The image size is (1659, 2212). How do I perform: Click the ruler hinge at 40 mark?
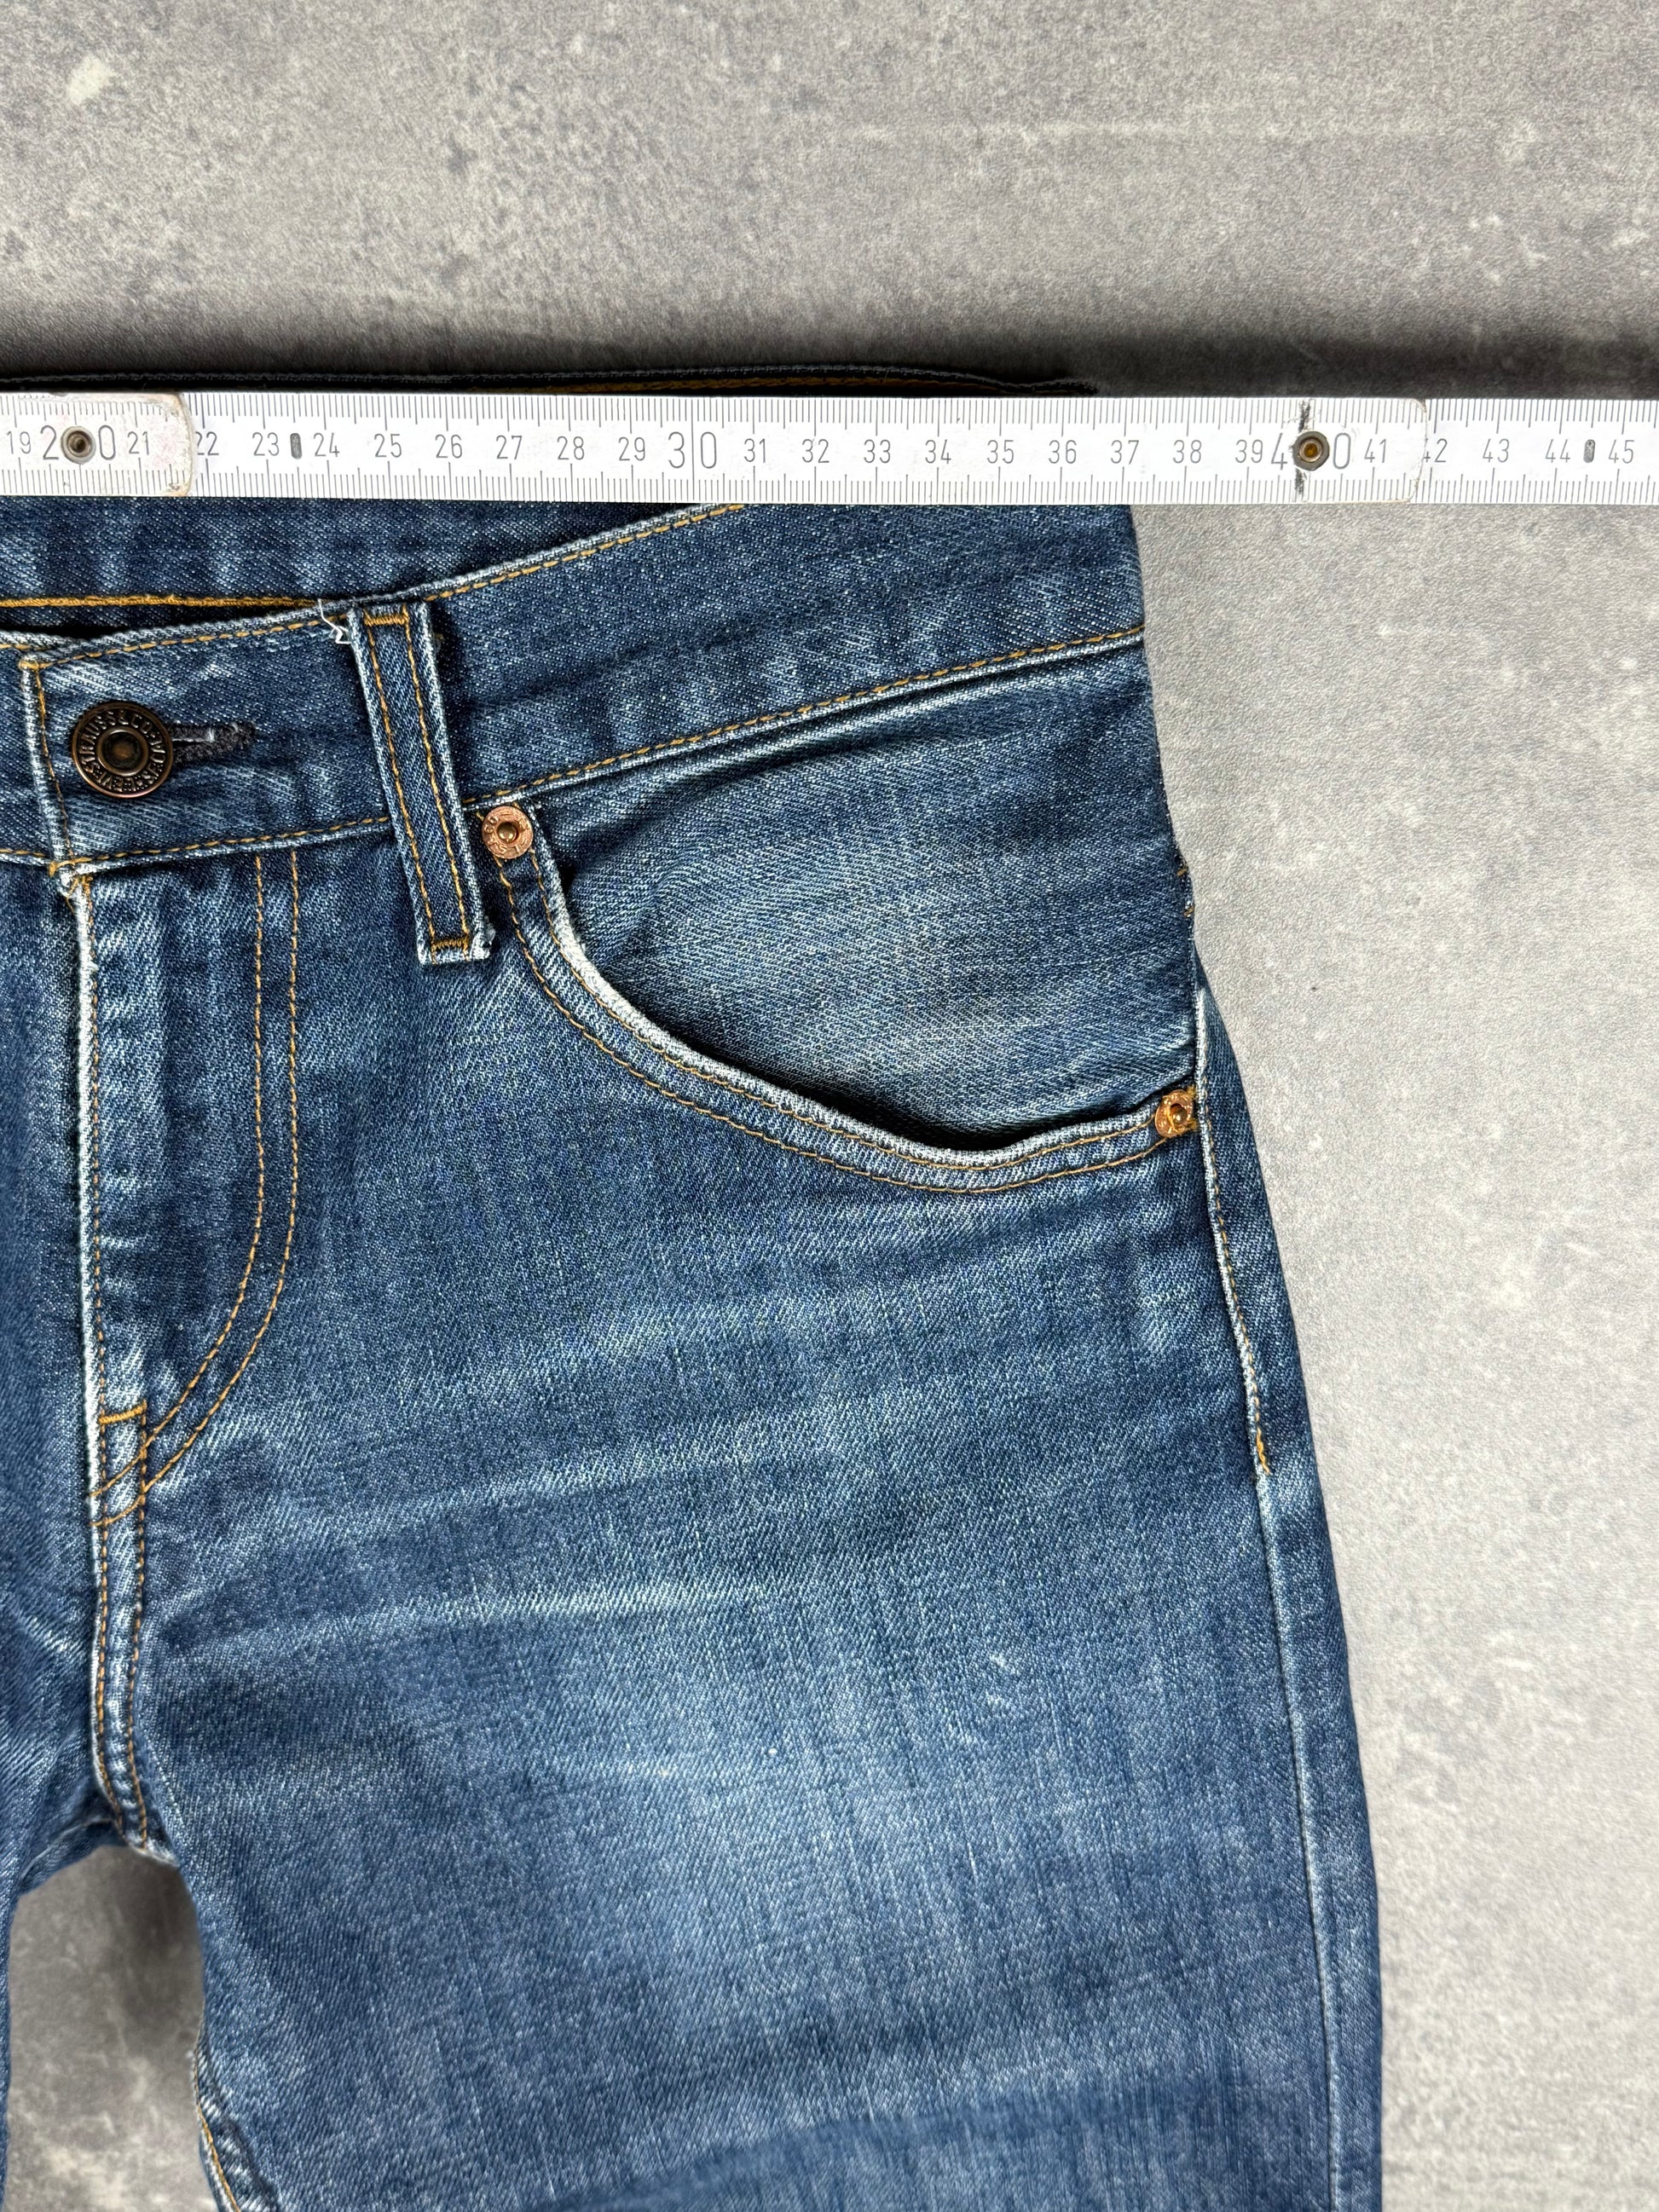(x=1310, y=451)
